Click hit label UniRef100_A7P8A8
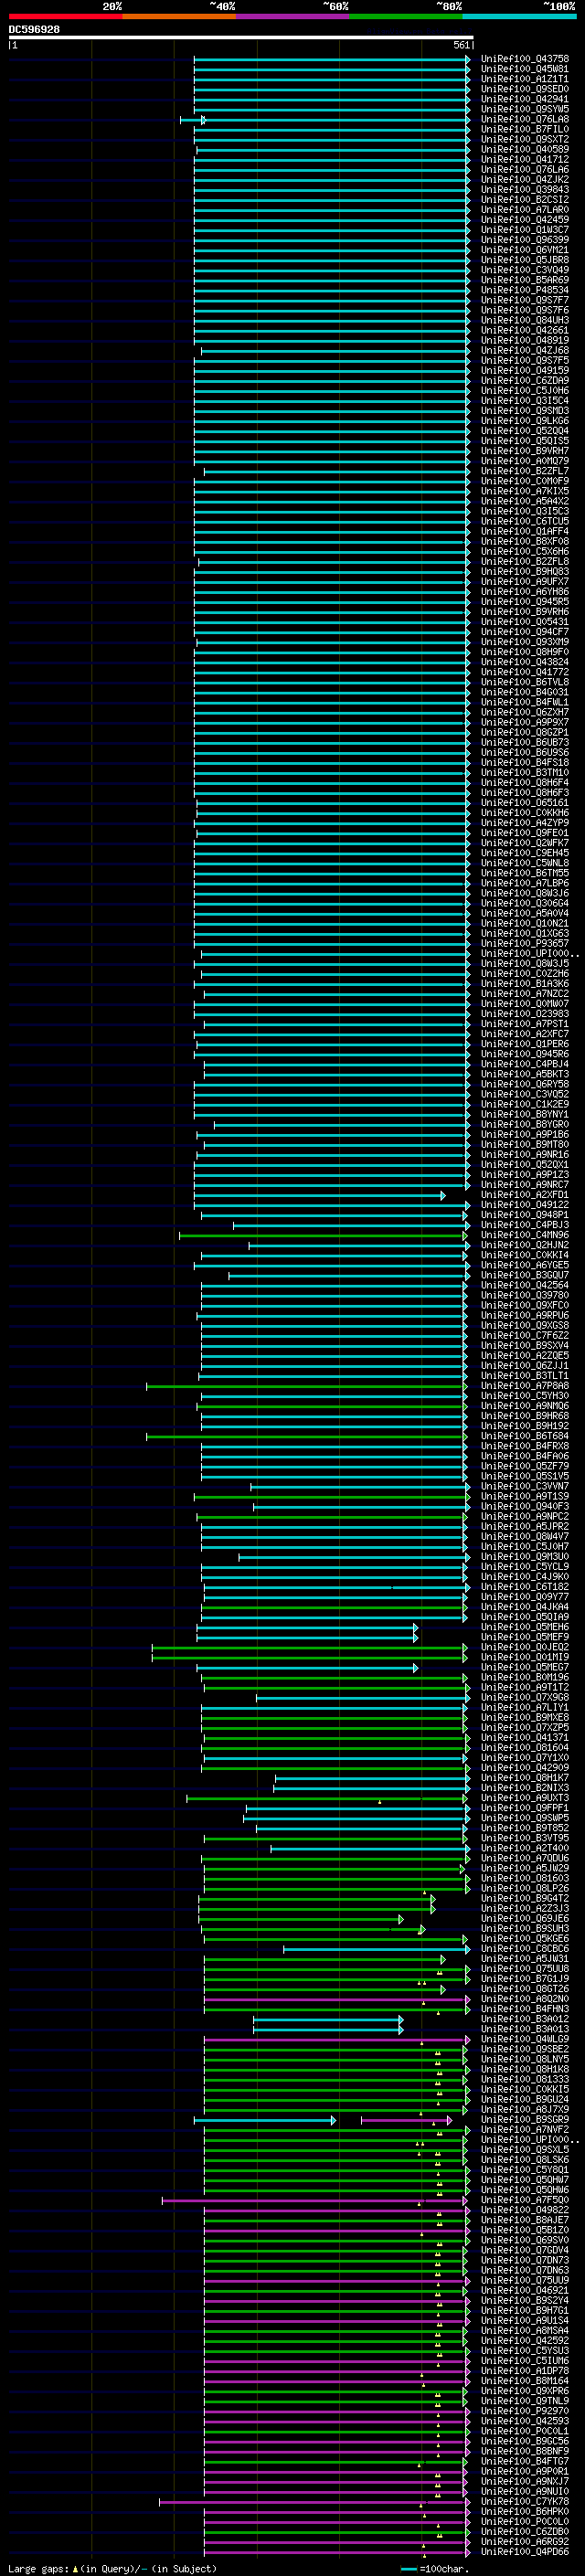This screenshot has height=2576, width=585. pos(525,1386)
